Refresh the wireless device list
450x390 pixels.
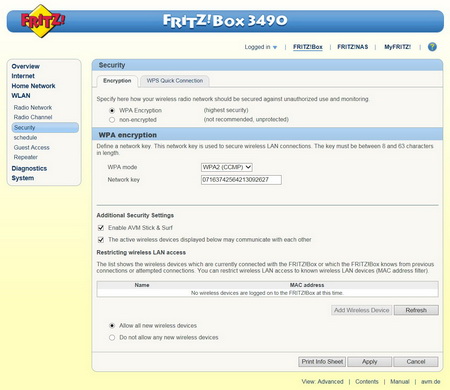(416, 310)
